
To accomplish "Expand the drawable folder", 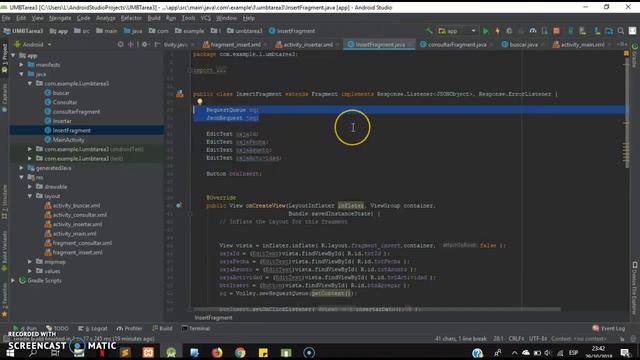I will 30,187.
